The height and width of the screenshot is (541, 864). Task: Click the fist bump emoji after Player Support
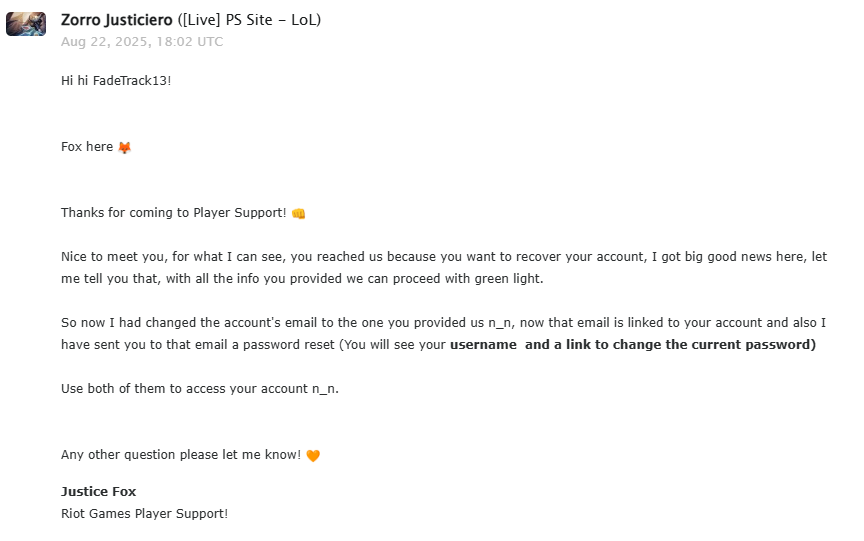[299, 214]
